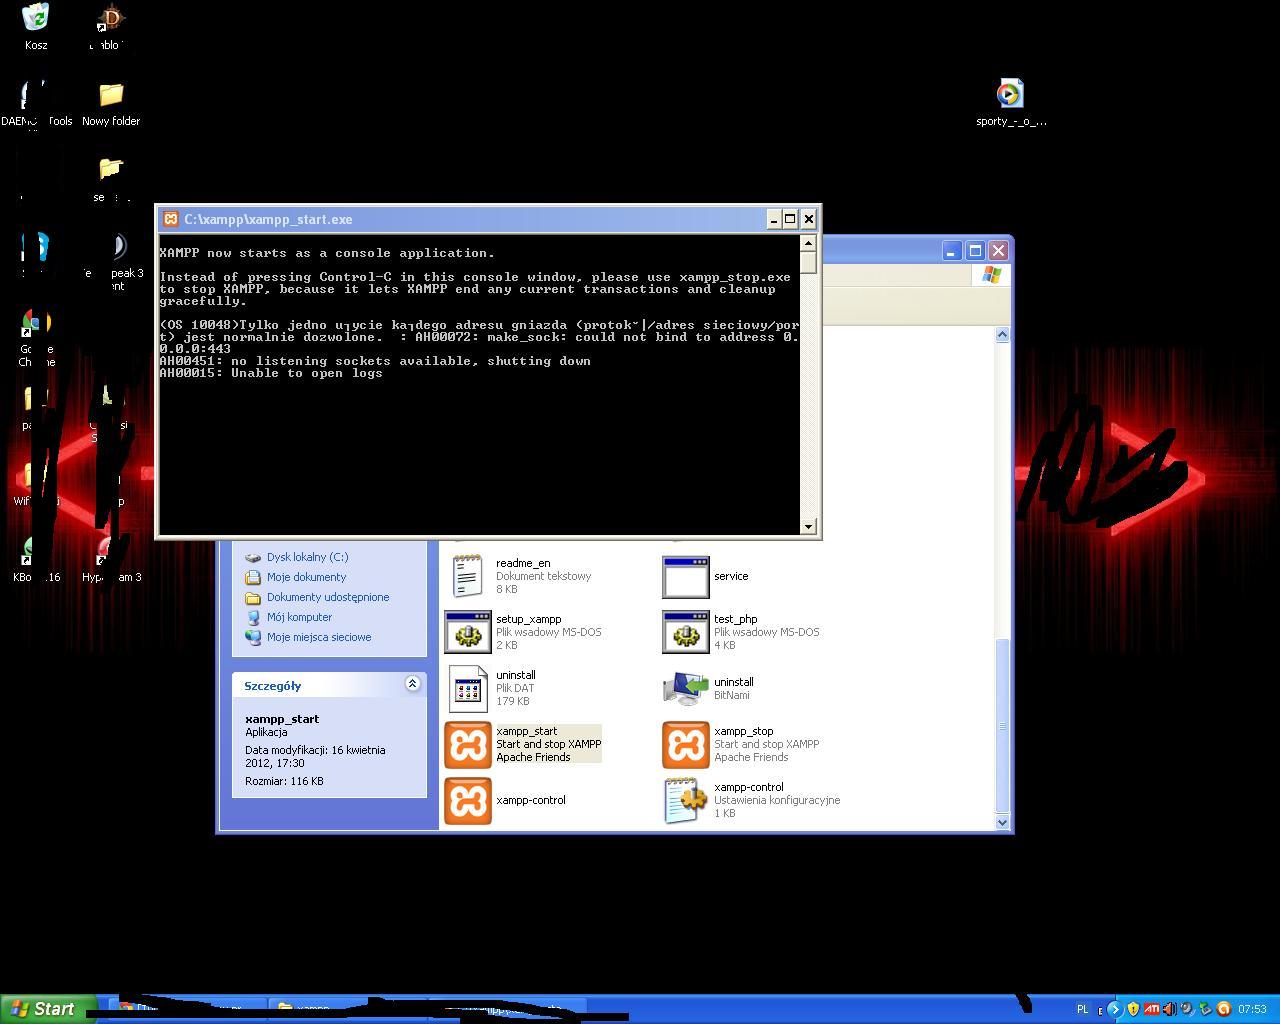Select the xampp-control configuration settings file
Screen dimensions: 1280x1024
point(686,801)
